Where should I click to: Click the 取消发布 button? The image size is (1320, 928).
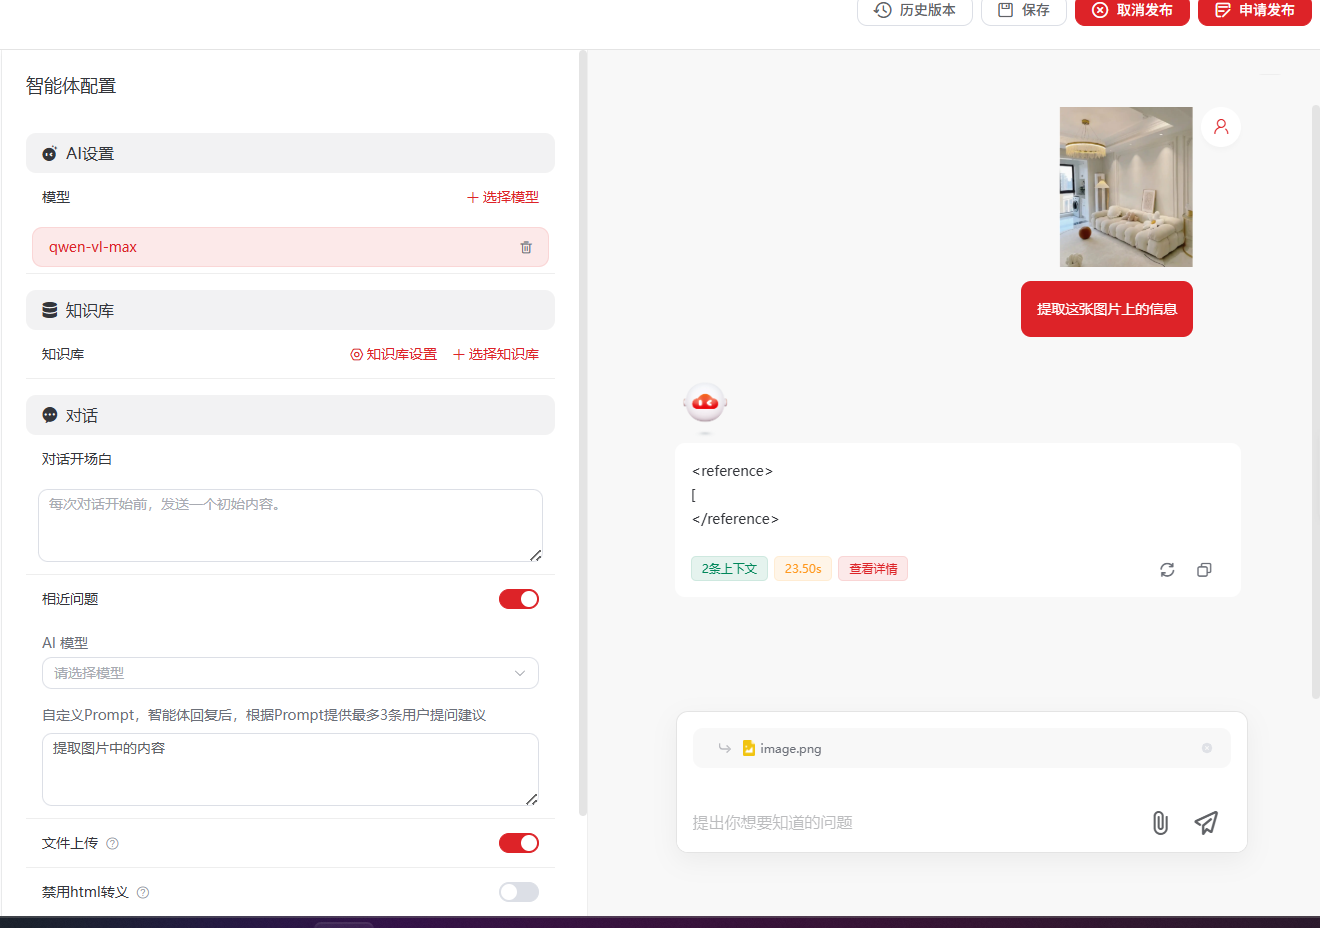1132,10
